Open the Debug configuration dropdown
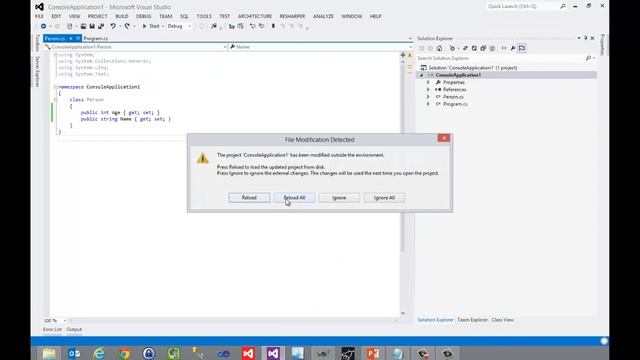This screenshot has height=360, width=640. (179, 26)
